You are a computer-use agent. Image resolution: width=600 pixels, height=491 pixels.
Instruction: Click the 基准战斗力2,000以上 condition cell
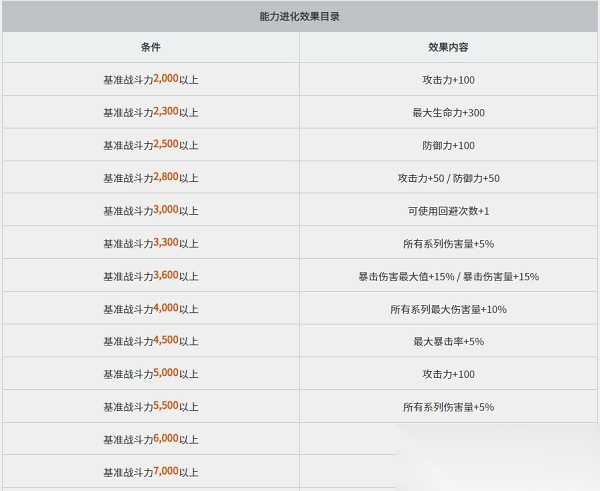[150, 79]
